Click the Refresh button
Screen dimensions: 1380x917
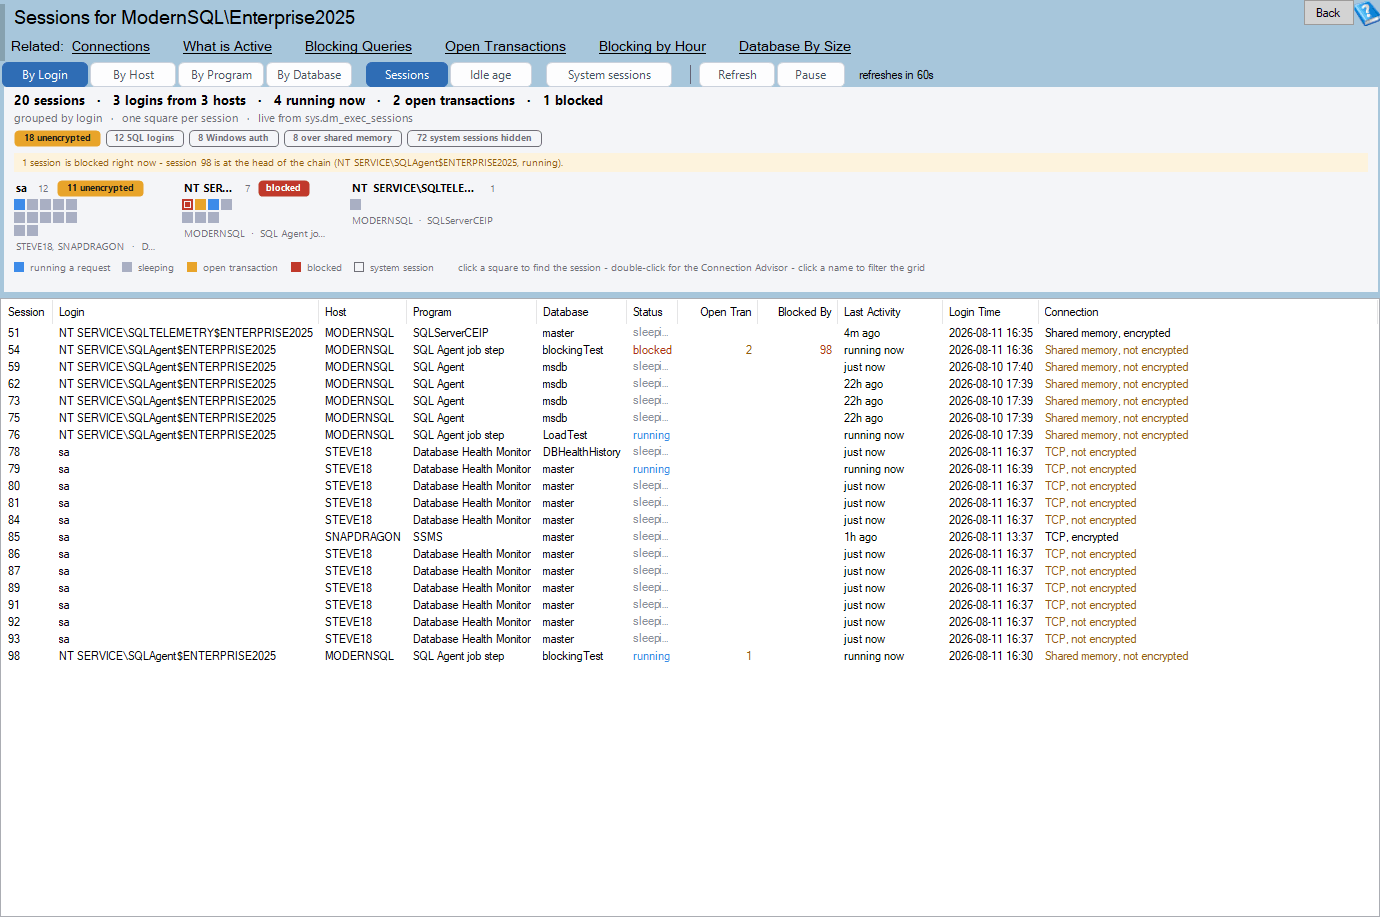737,75
